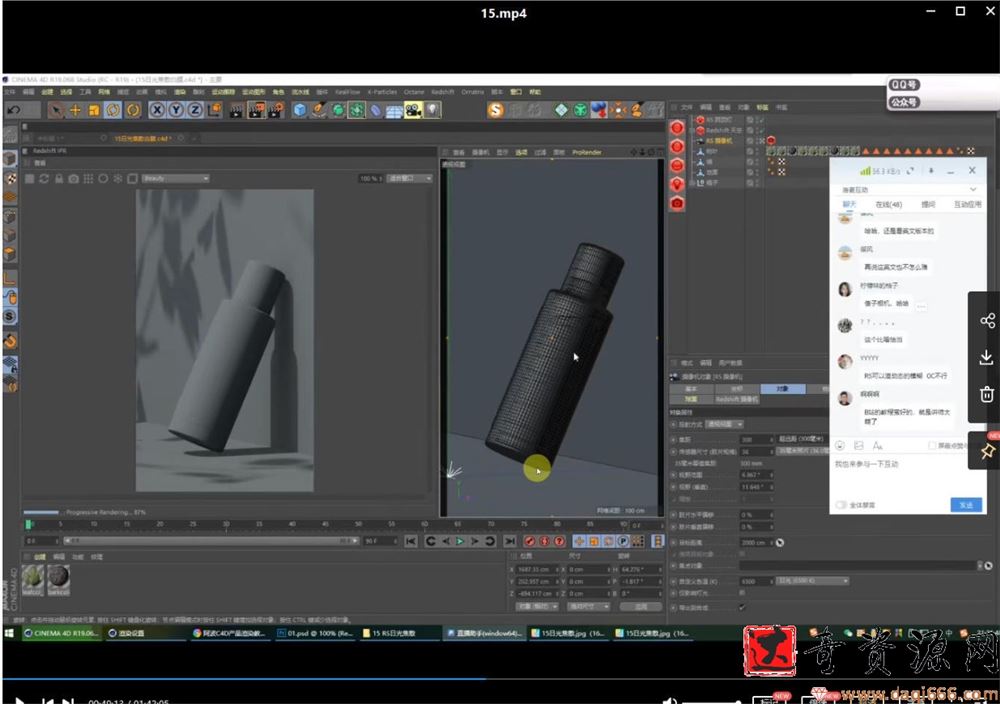Open the size mode dropdown in coordinates
1000x704 pixels.
tap(589, 606)
